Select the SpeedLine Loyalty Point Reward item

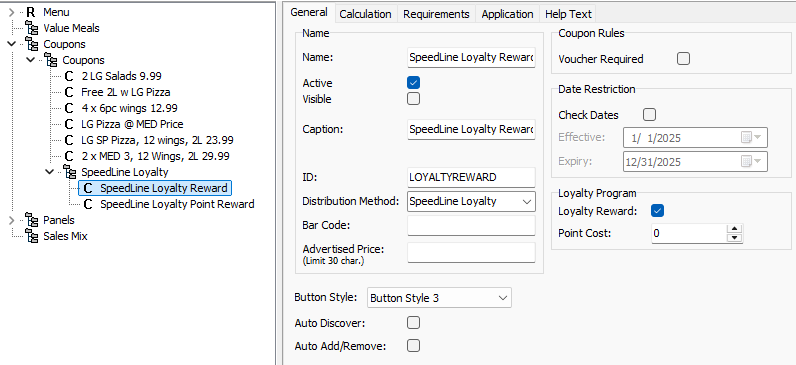coord(177,205)
